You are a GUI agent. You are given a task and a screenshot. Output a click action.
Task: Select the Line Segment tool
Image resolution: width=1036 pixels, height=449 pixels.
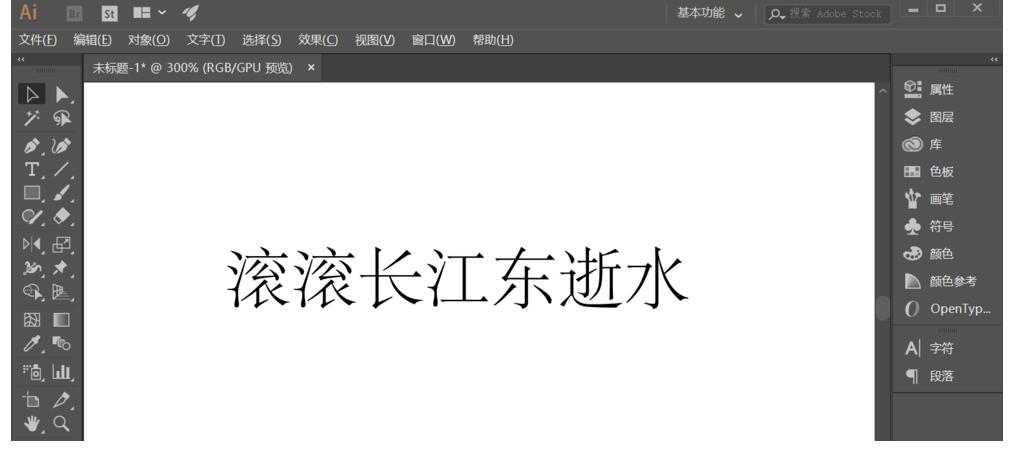pos(62,169)
